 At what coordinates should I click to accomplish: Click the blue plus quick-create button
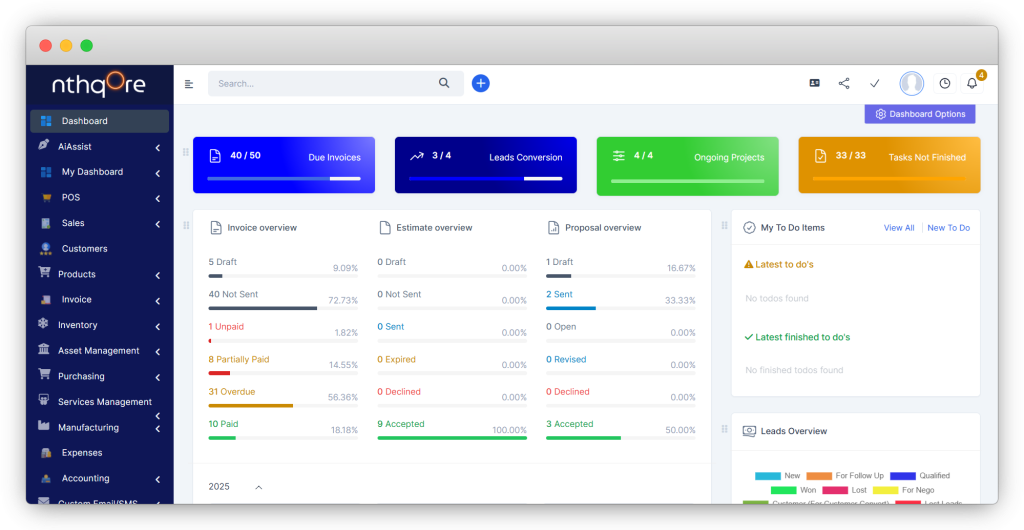point(481,83)
